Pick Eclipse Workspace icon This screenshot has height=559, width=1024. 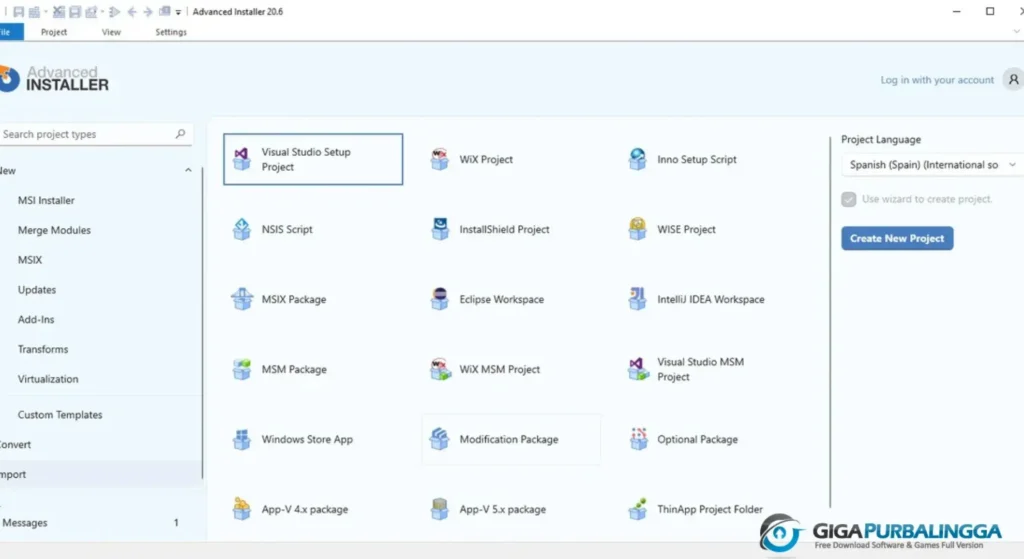pos(440,299)
